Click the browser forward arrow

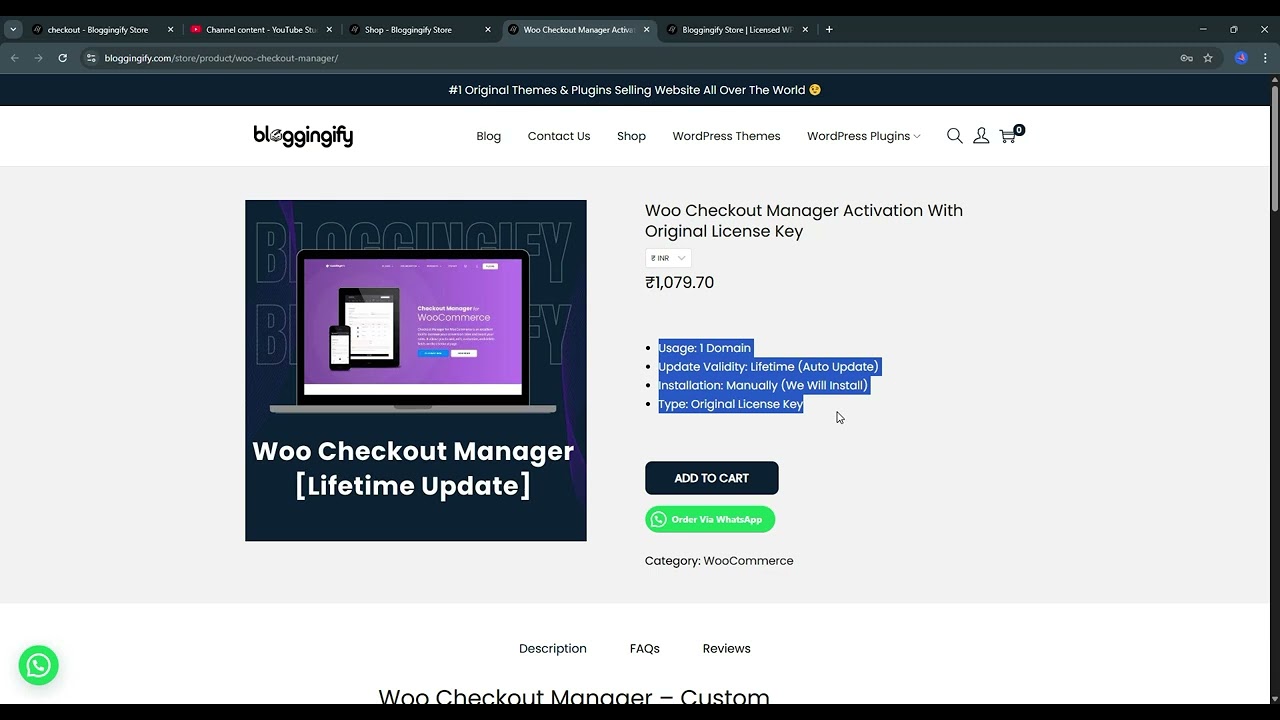(38, 58)
